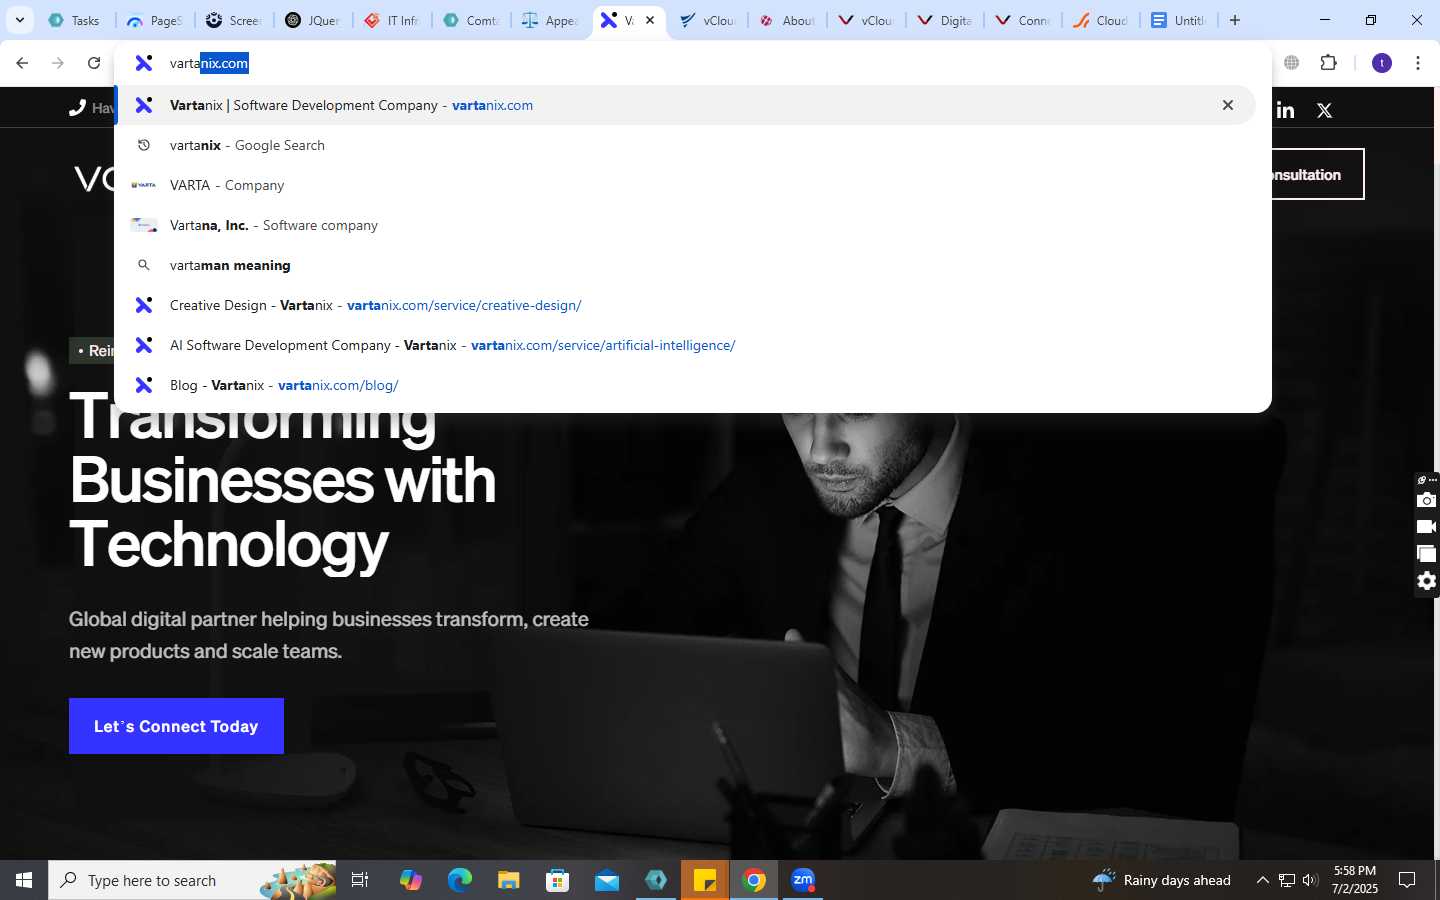Switch to the JQuery tab
Screen dimensions: 1440x900
pyautogui.click(x=314, y=20)
